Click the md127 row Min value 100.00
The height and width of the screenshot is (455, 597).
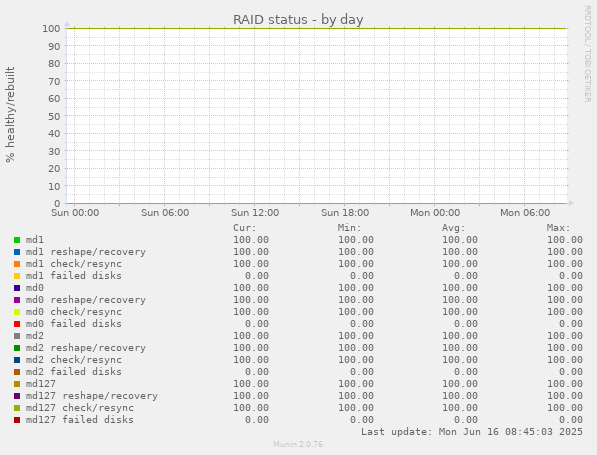click(x=356, y=384)
